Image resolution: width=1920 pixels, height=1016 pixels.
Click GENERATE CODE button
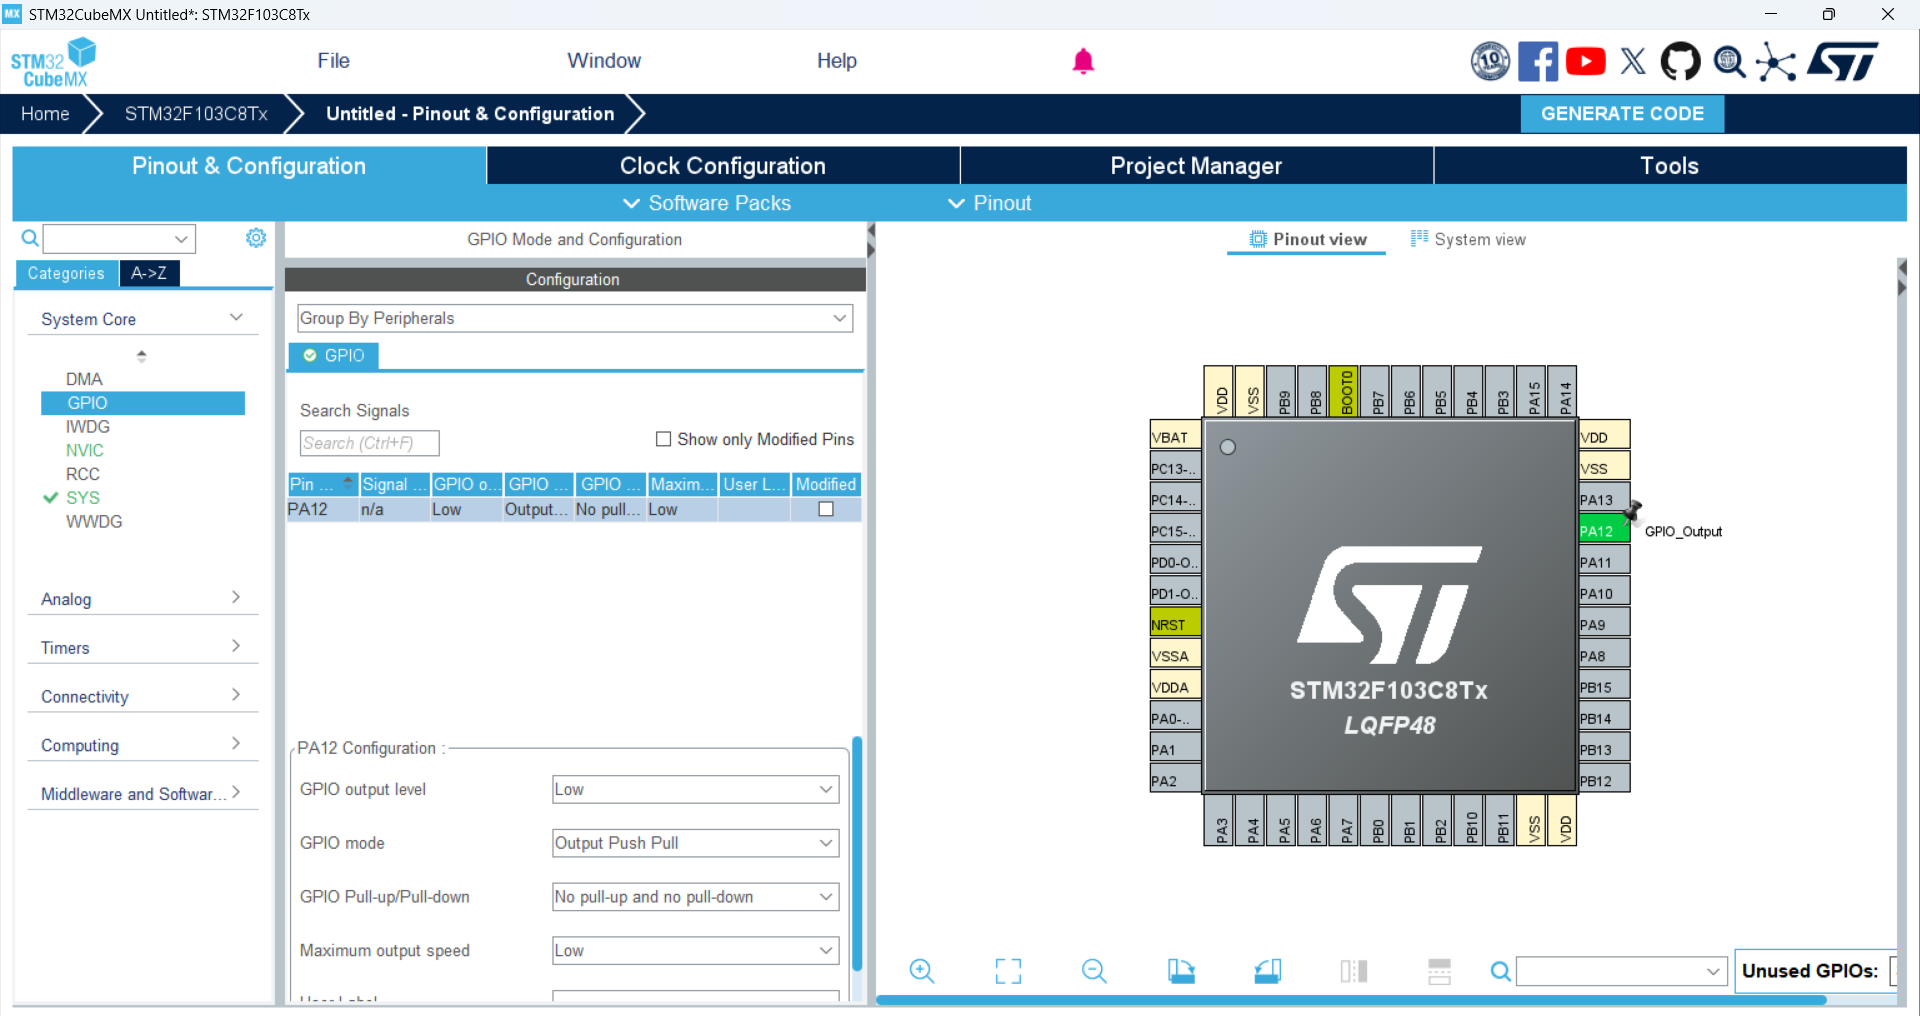click(x=1622, y=114)
